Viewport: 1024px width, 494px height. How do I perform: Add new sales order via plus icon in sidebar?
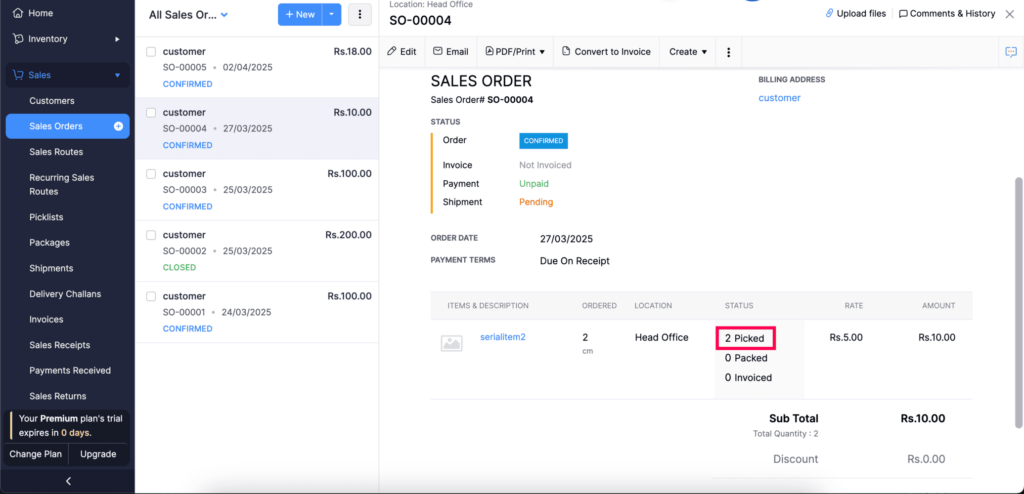(x=118, y=126)
